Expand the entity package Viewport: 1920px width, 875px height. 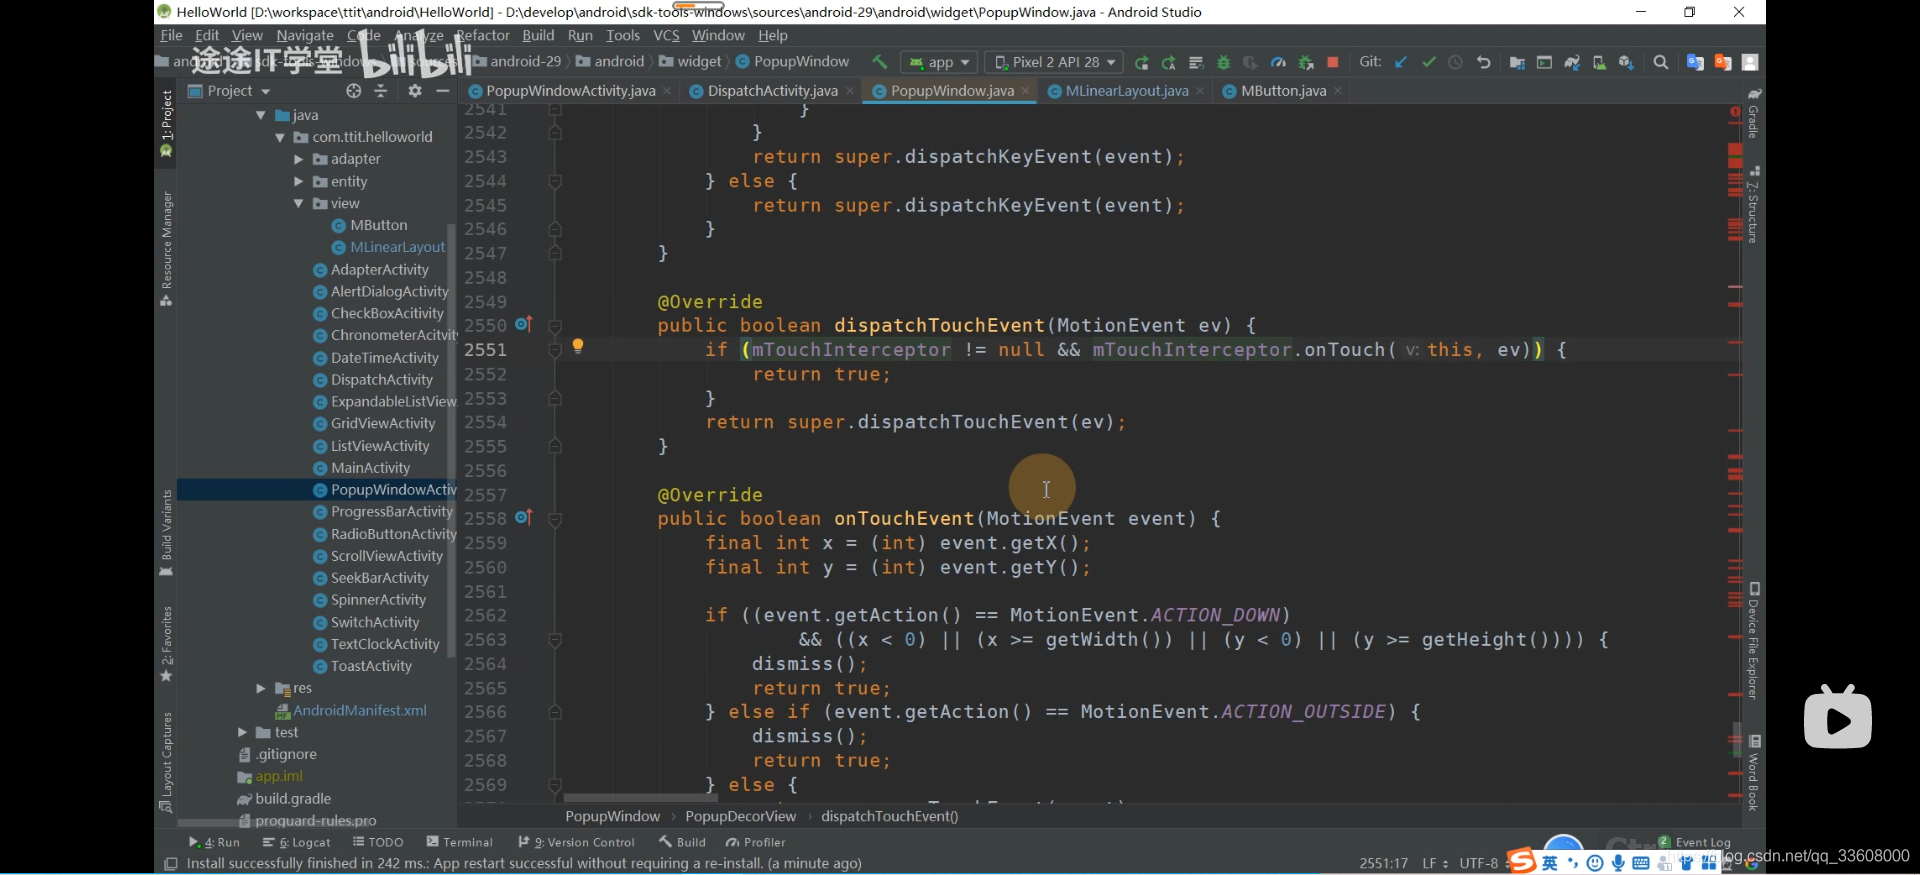point(298,181)
